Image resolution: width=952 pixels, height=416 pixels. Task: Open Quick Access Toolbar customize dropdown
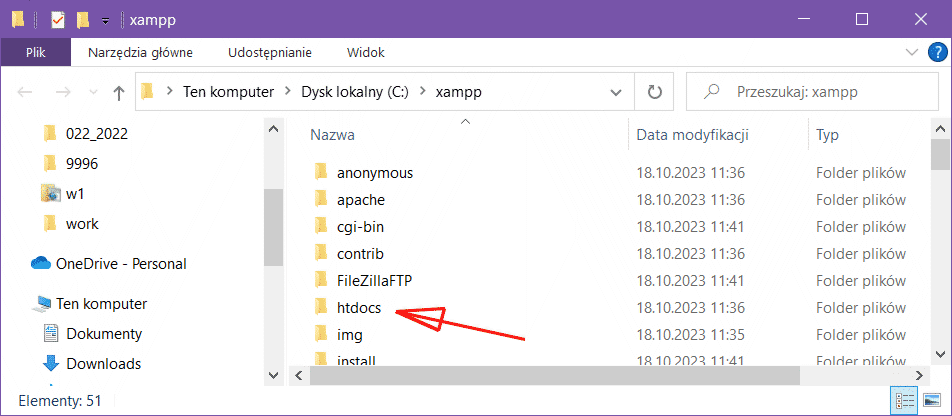point(105,20)
